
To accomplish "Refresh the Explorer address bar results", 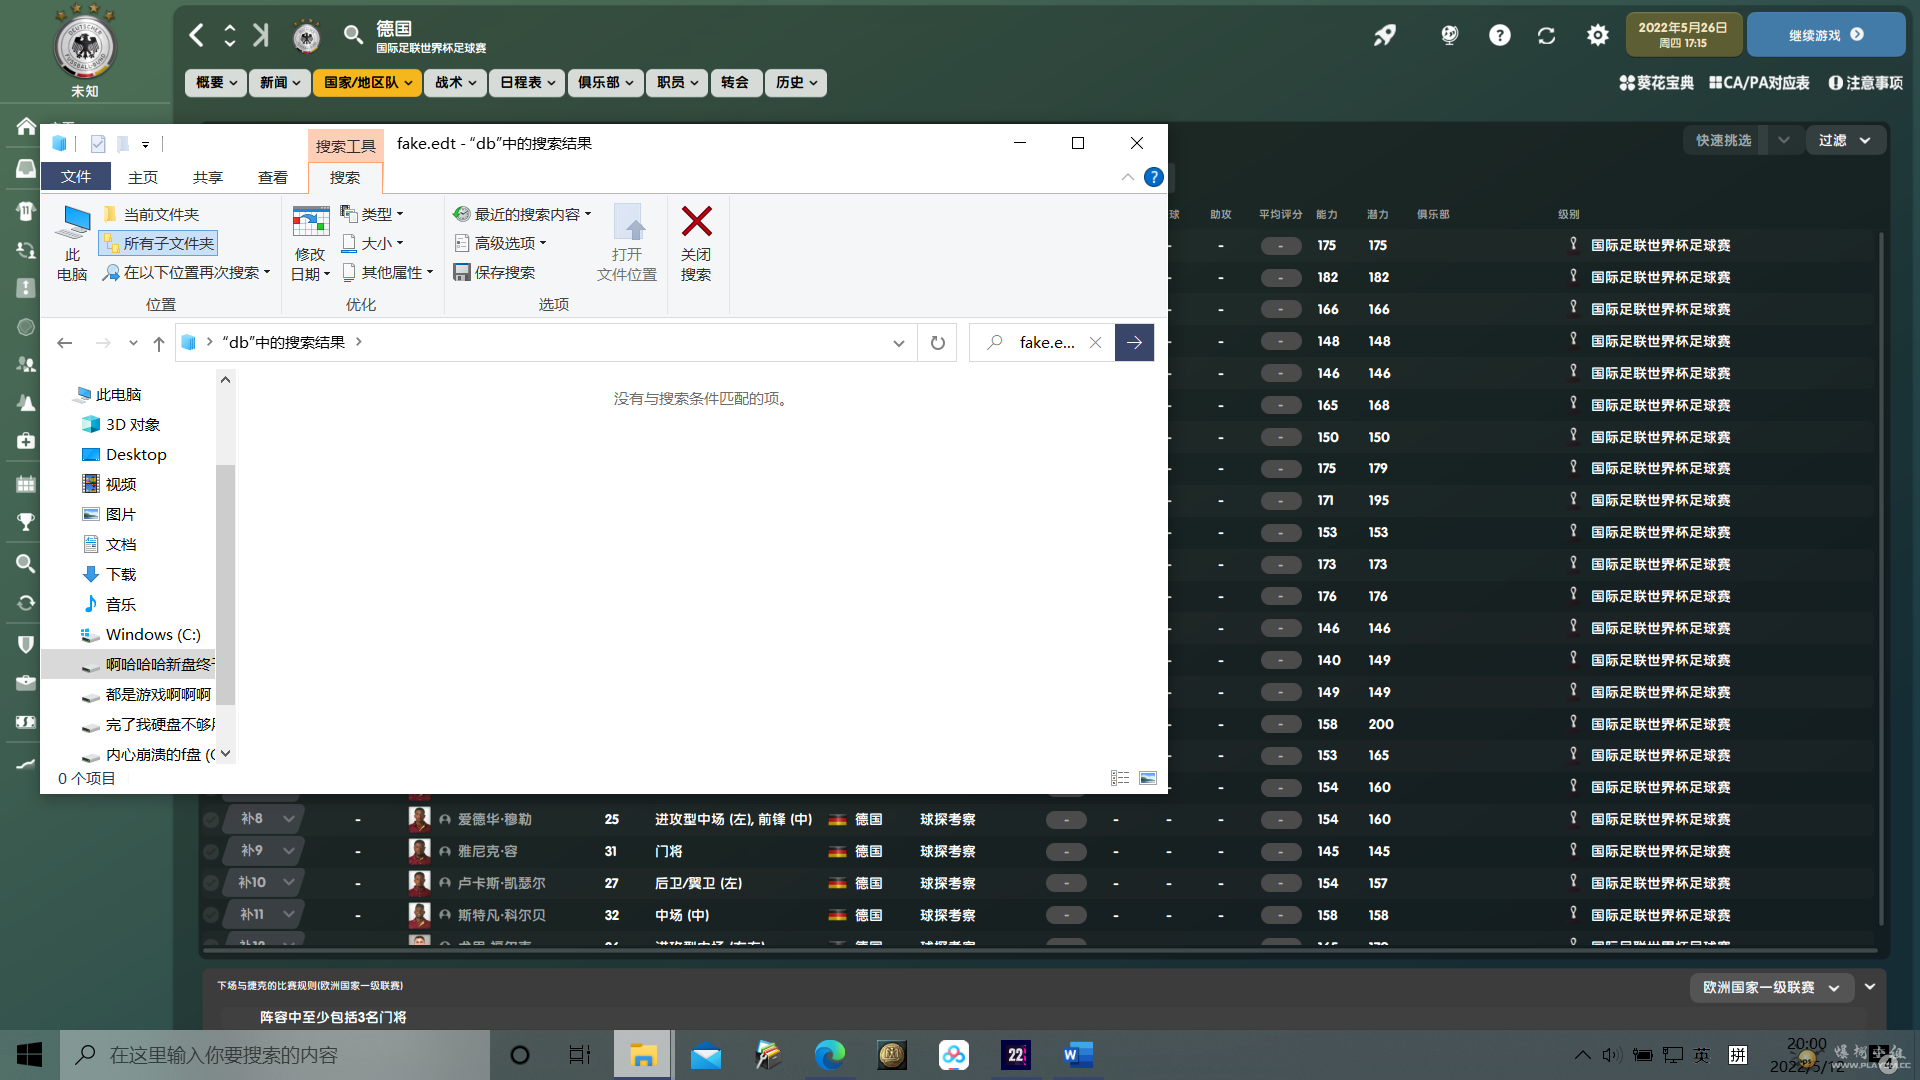I will click(937, 343).
